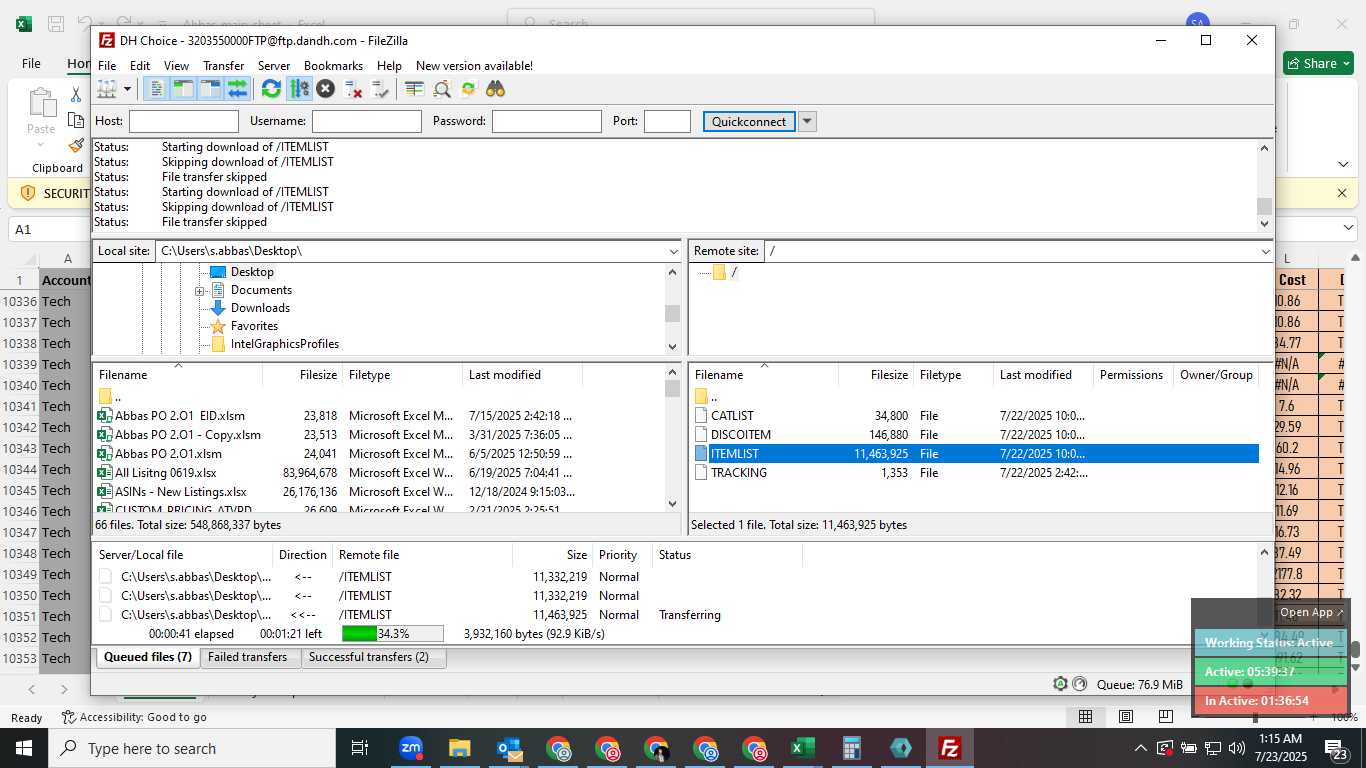Select All Lisitng 0619.xlsx file

pyautogui.click(x=166, y=472)
